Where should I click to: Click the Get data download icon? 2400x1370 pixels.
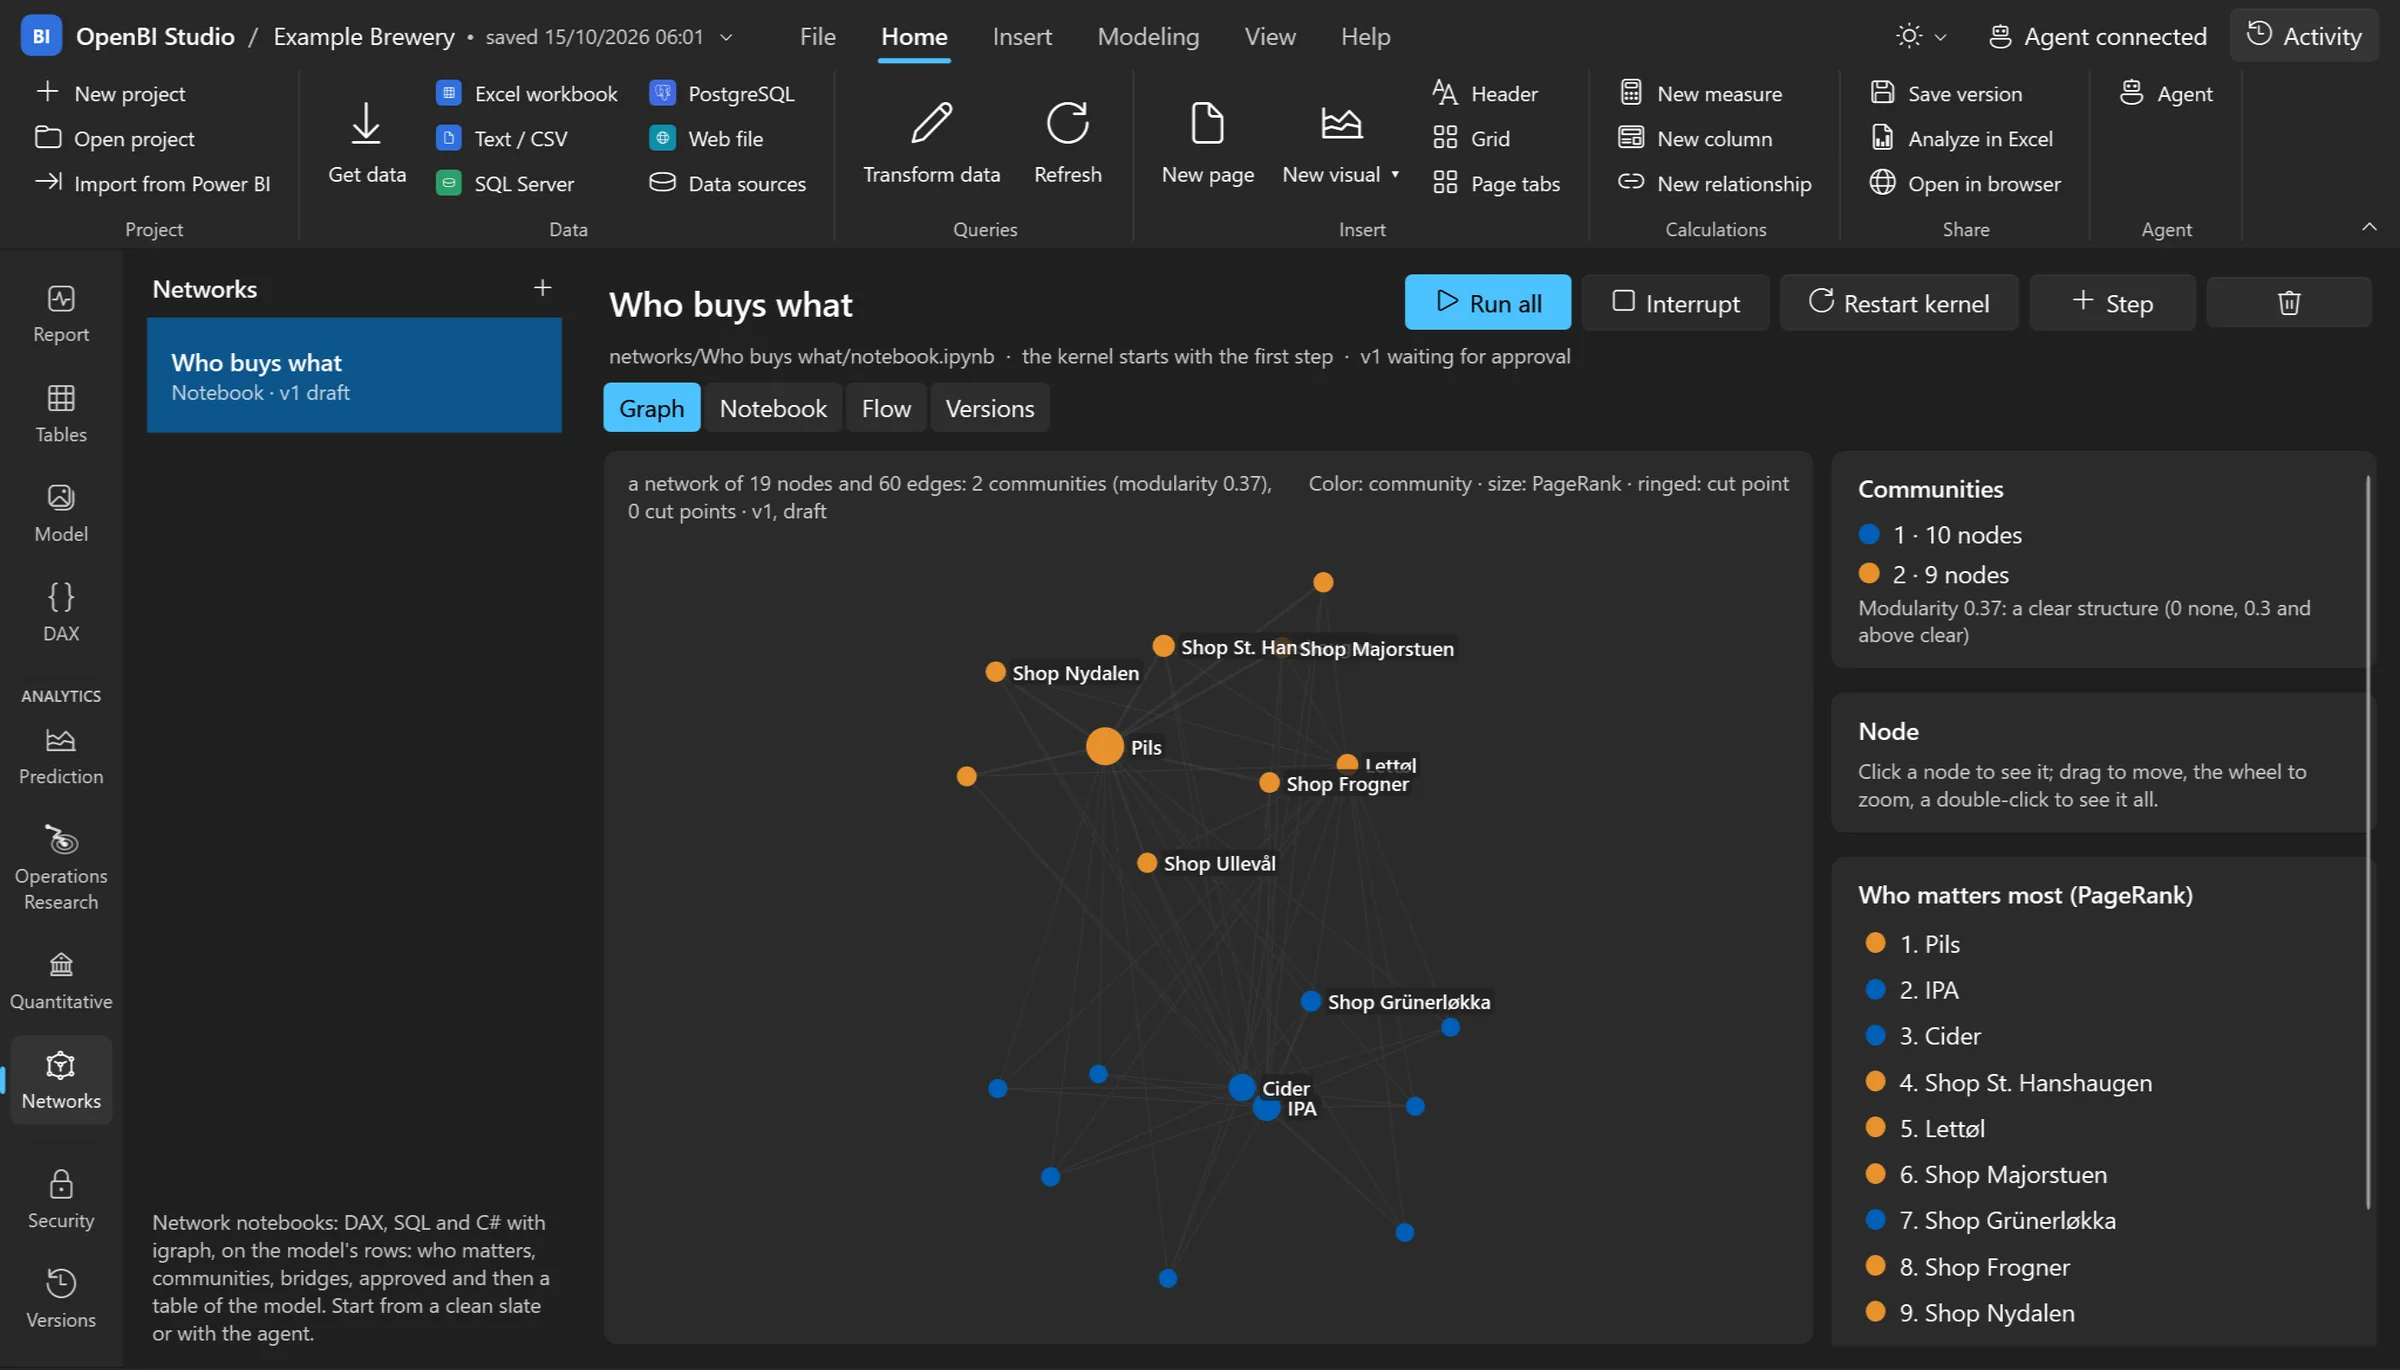tap(366, 123)
